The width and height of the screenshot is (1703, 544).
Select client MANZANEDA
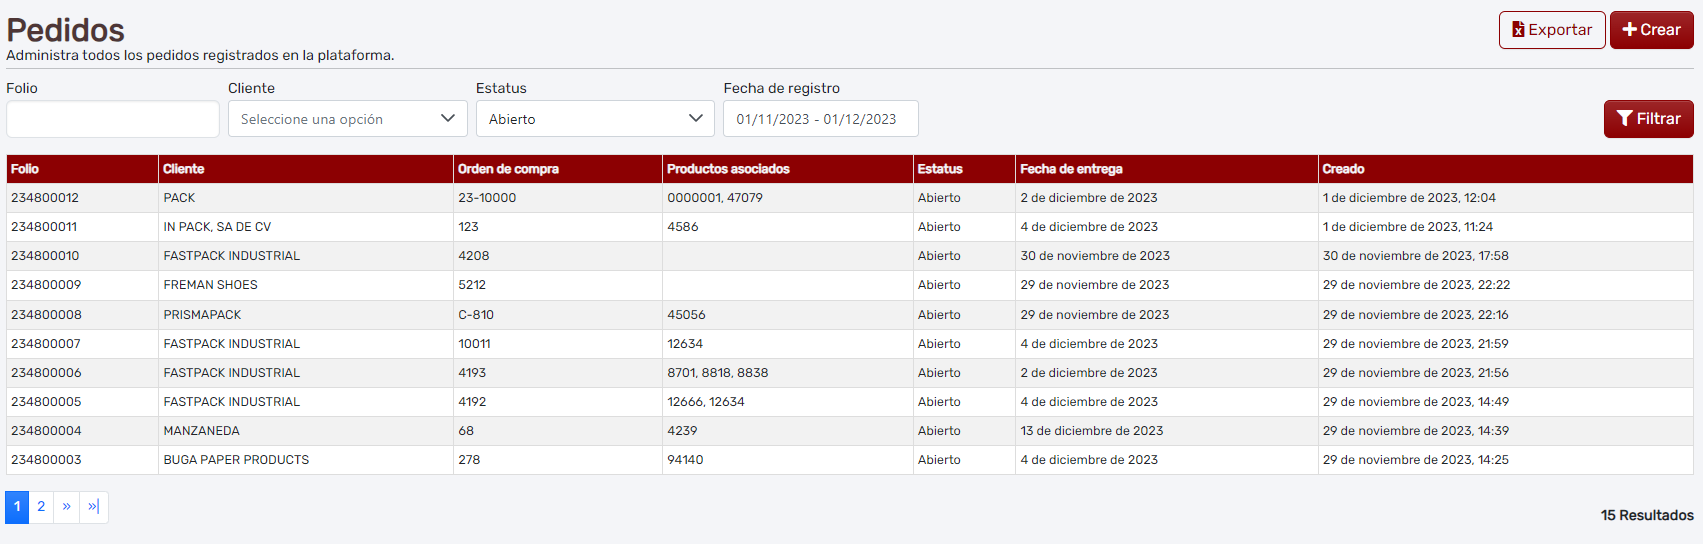click(201, 431)
